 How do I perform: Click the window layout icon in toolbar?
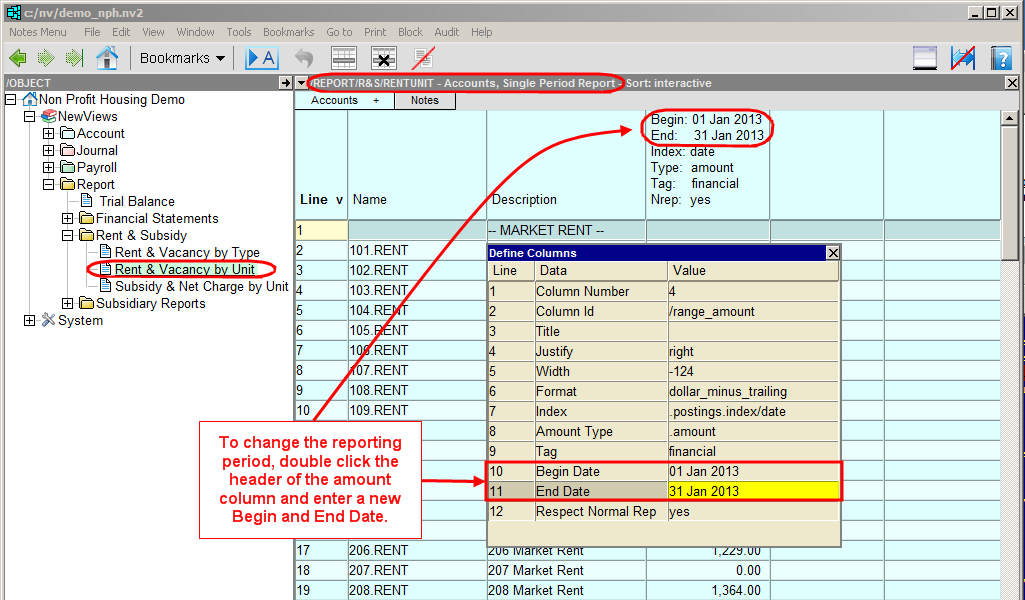point(925,58)
